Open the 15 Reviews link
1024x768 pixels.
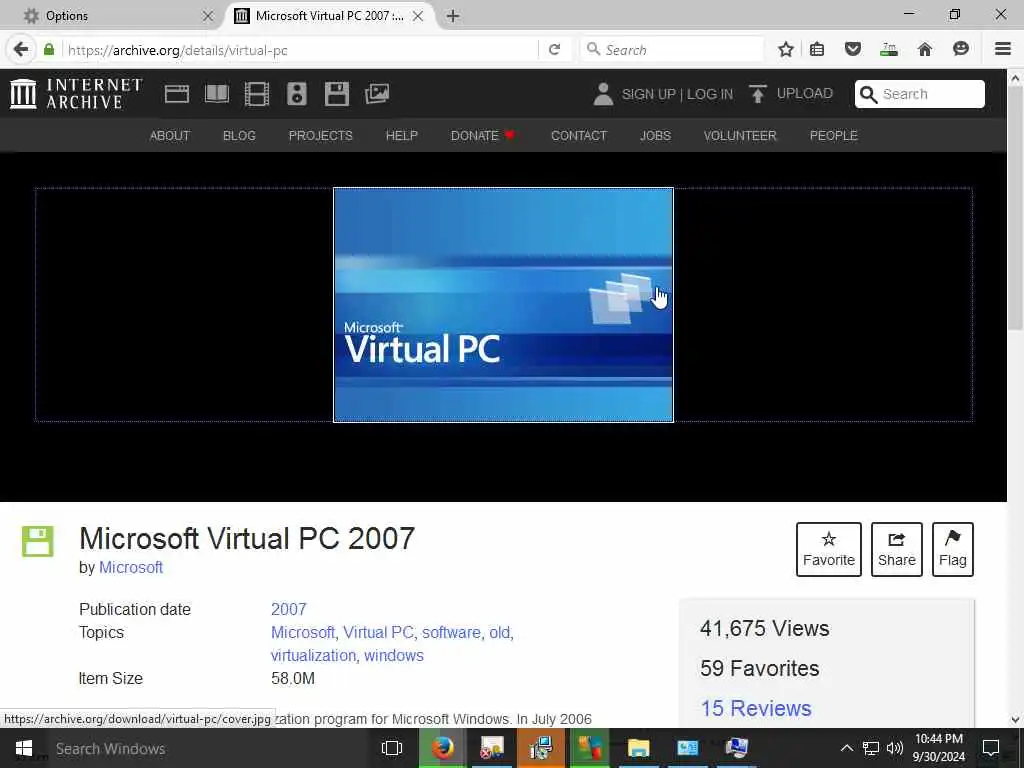click(756, 708)
